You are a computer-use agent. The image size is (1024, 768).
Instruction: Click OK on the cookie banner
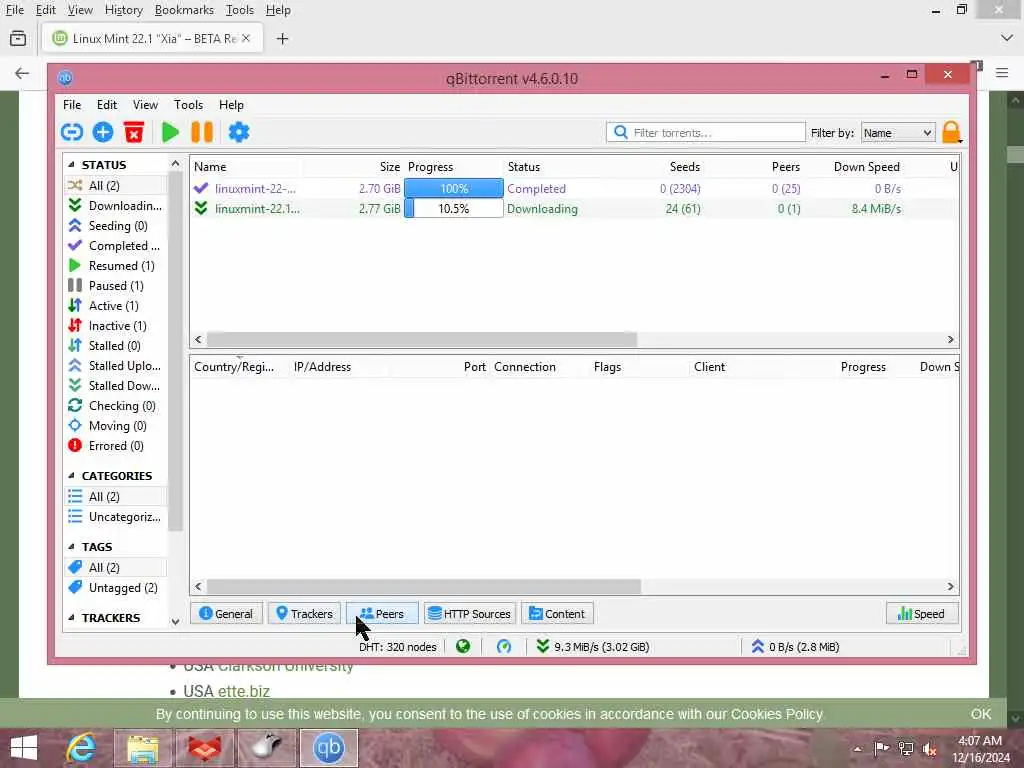(x=980, y=714)
